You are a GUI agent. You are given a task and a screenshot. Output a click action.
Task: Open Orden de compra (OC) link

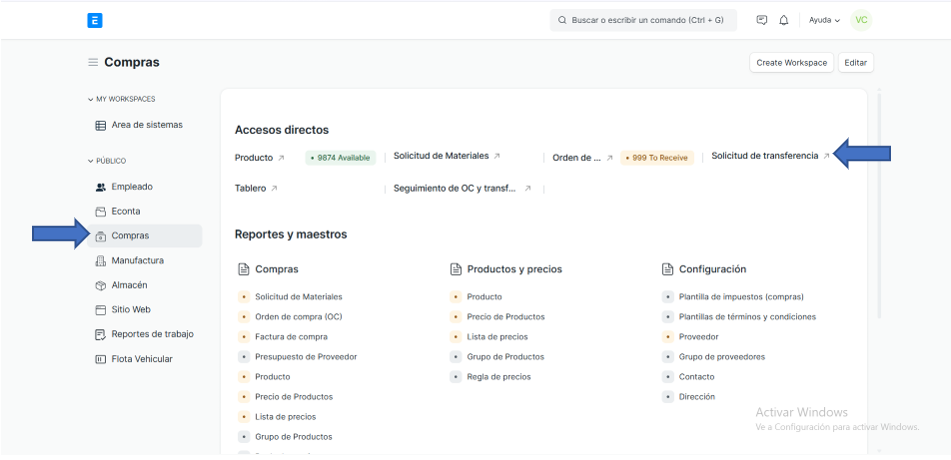pos(299,317)
